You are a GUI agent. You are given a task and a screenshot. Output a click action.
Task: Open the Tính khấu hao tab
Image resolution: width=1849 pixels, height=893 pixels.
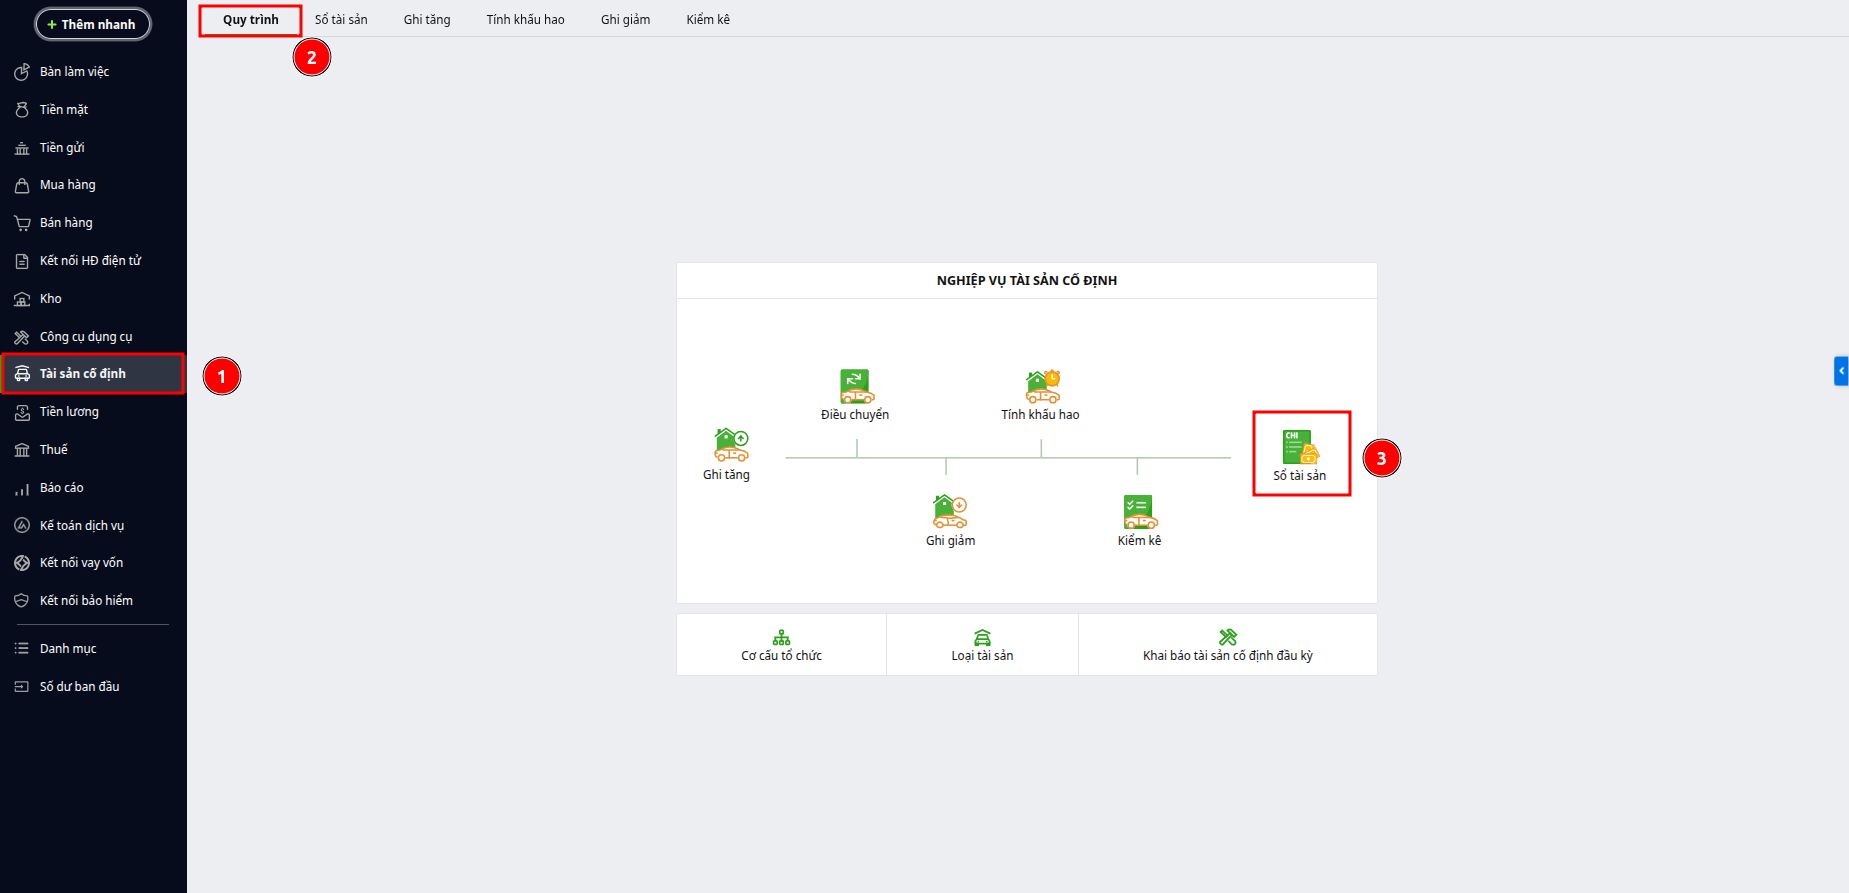pos(525,20)
